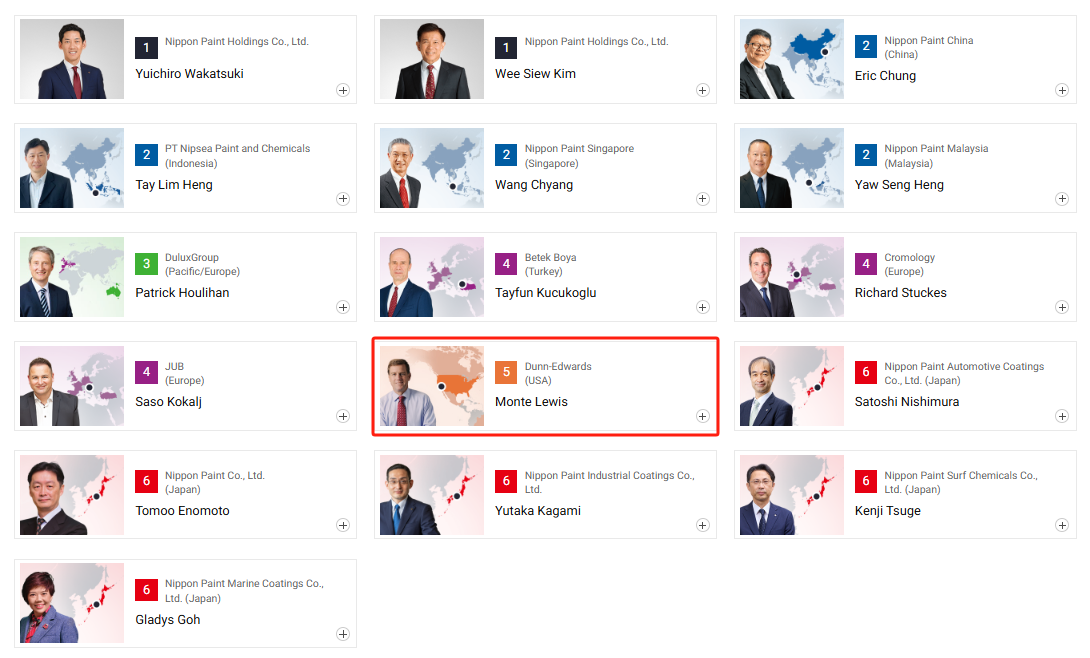Select Richard Stuckes photo with Europe map
The image size is (1090, 658).
(792, 277)
